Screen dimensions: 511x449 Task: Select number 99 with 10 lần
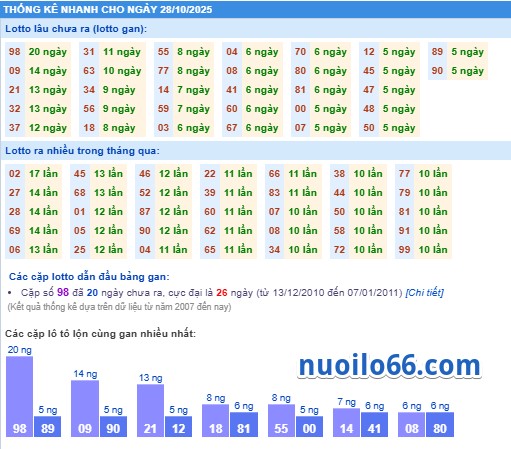pyautogui.click(x=404, y=250)
